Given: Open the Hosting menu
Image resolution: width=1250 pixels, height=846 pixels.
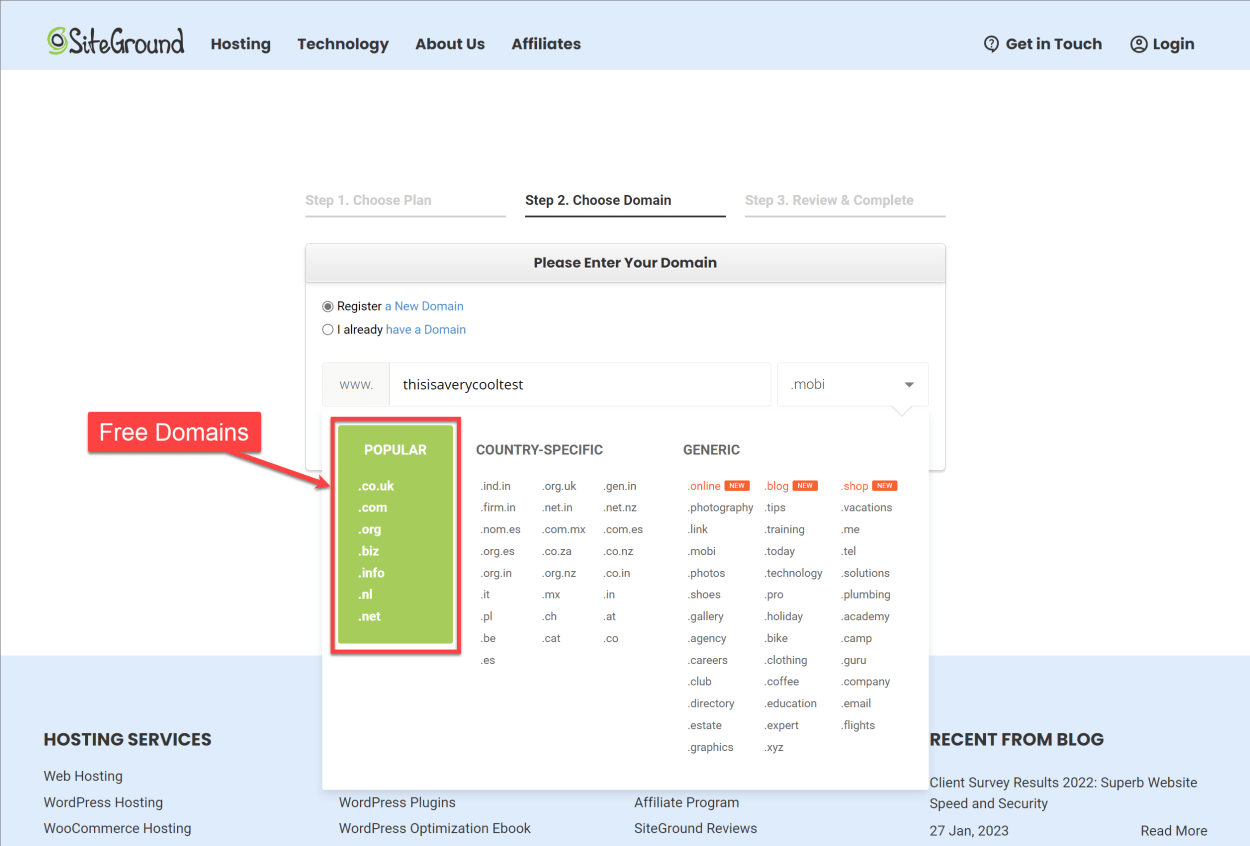Looking at the screenshot, I should pyautogui.click(x=241, y=44).
